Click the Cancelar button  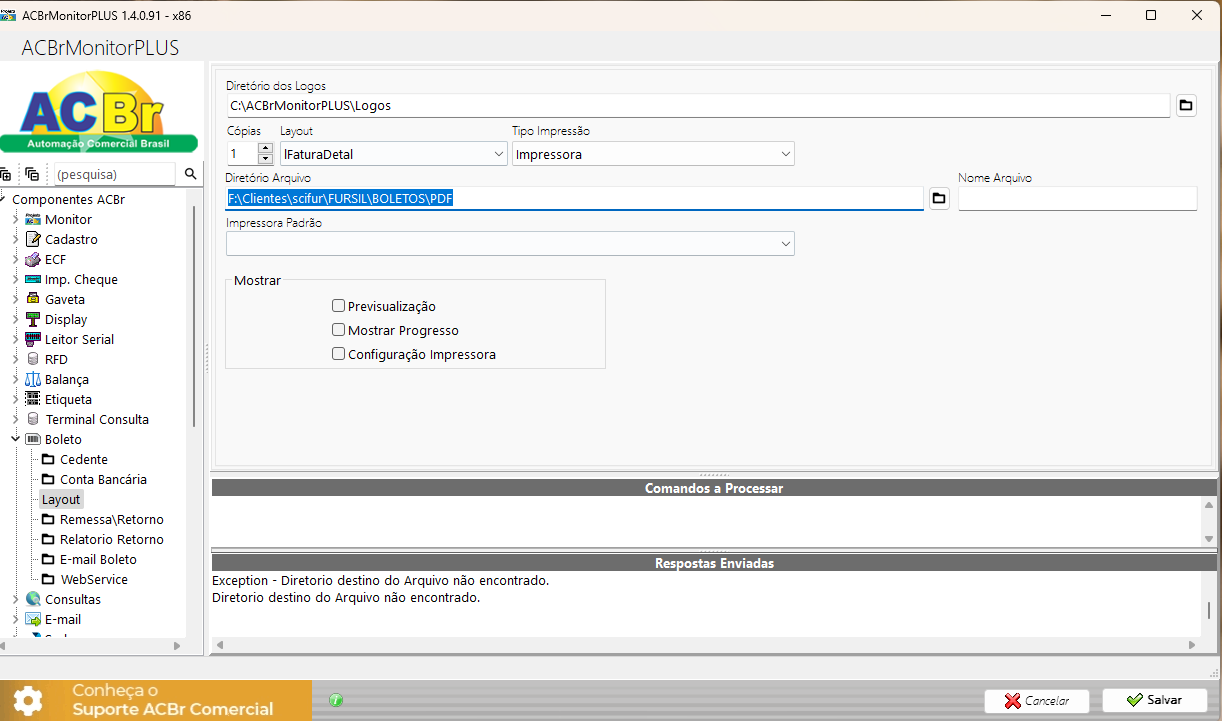[x=1036, y=700]
